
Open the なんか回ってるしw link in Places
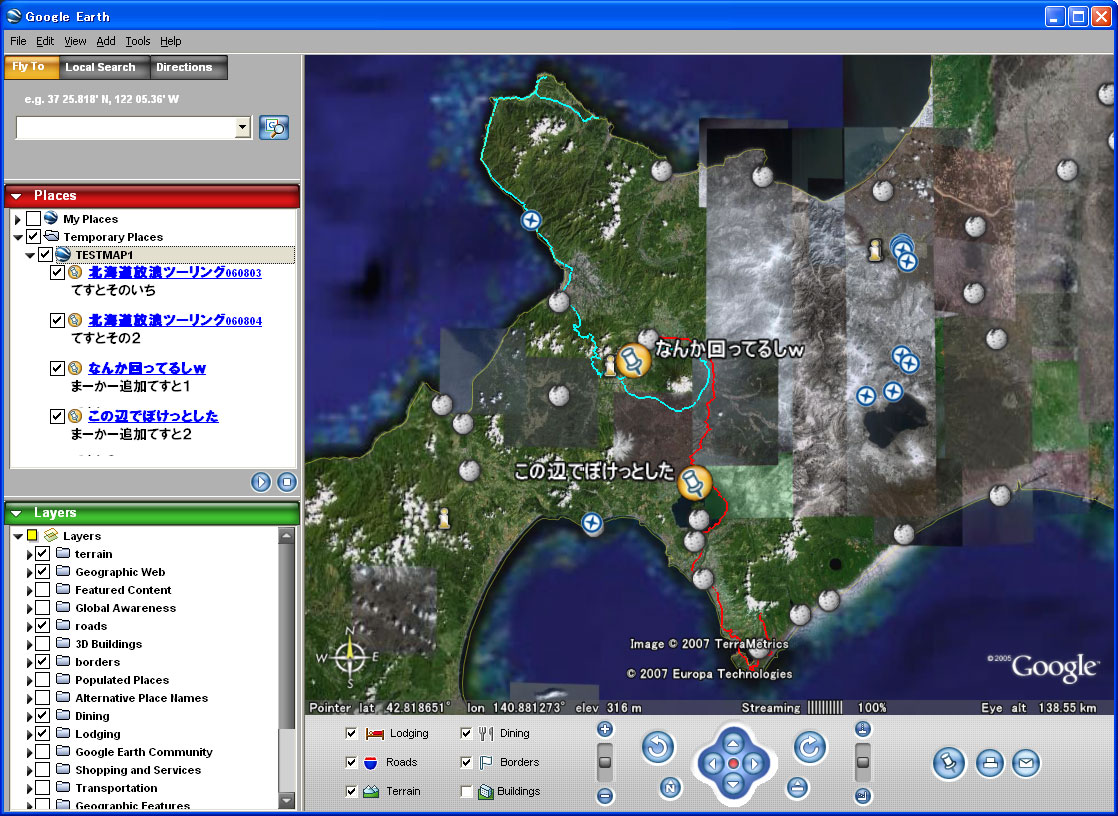tap(147, 368)
